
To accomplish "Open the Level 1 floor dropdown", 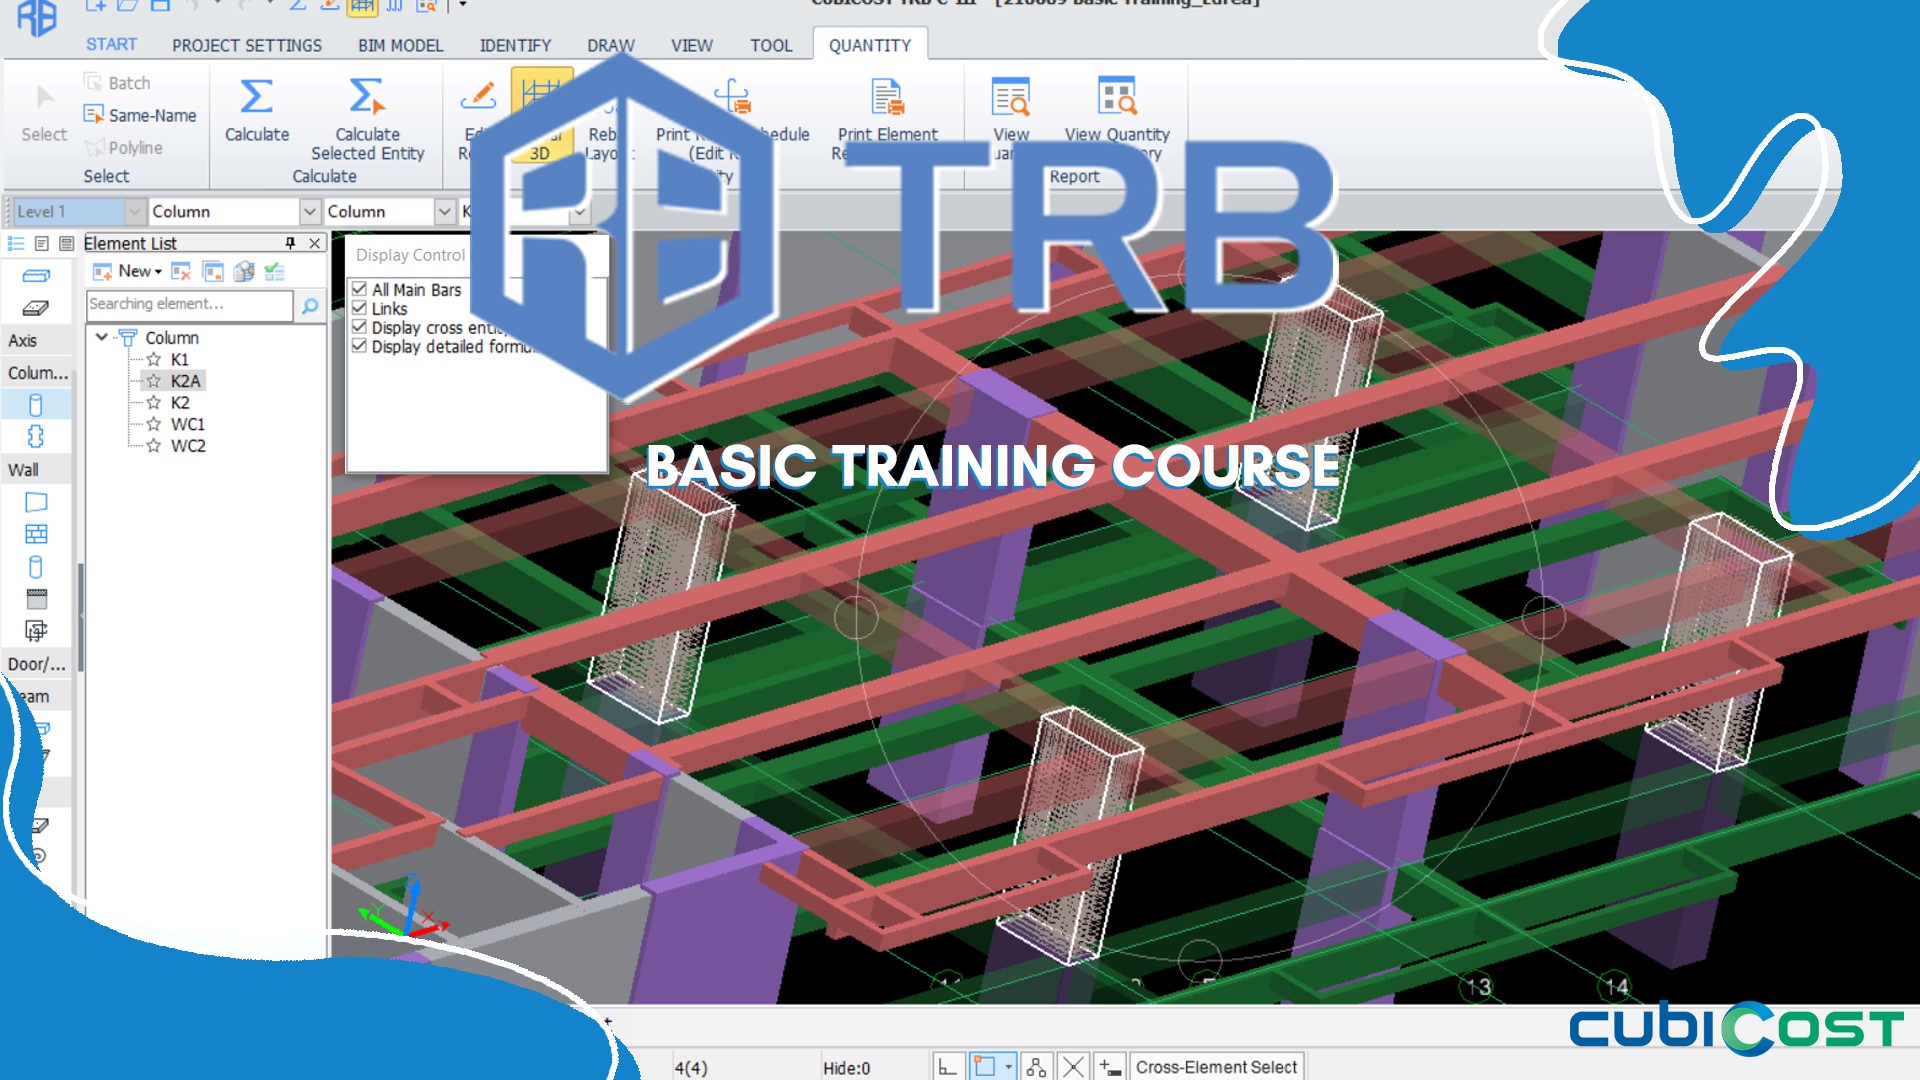I will (x=134, y=211).
